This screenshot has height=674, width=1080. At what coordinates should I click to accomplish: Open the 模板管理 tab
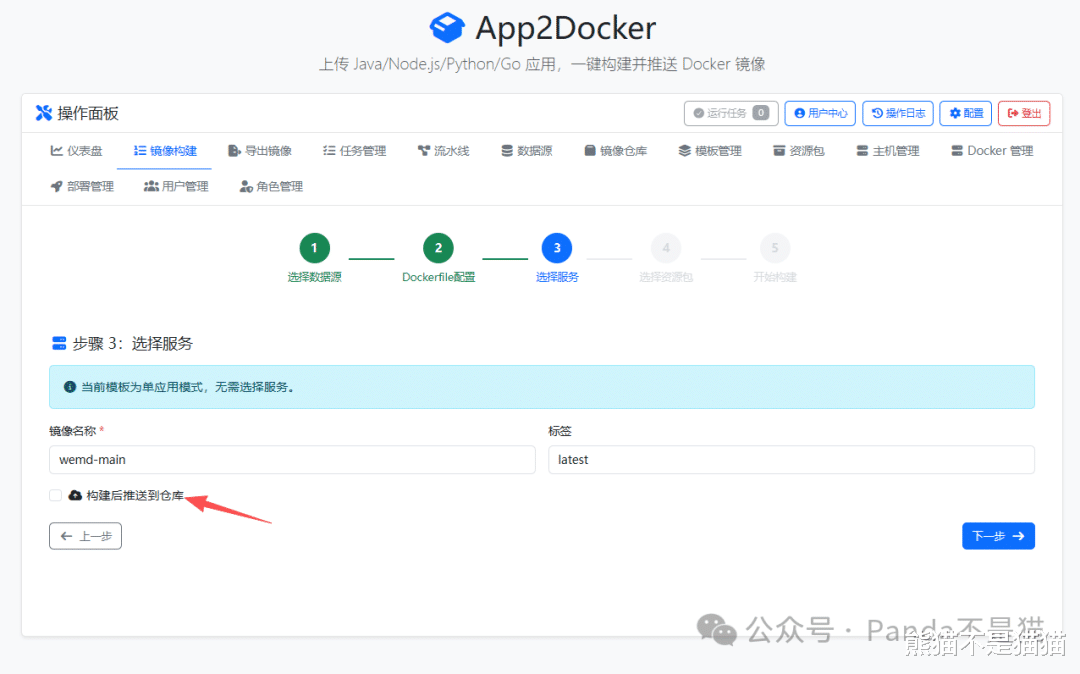(709, 151)
